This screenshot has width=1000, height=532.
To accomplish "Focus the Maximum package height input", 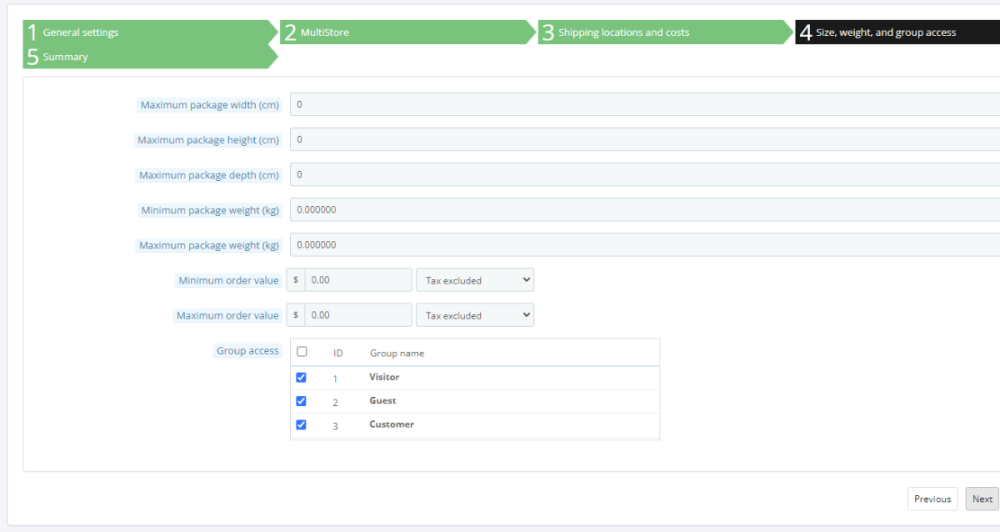I will coord(644,140).
